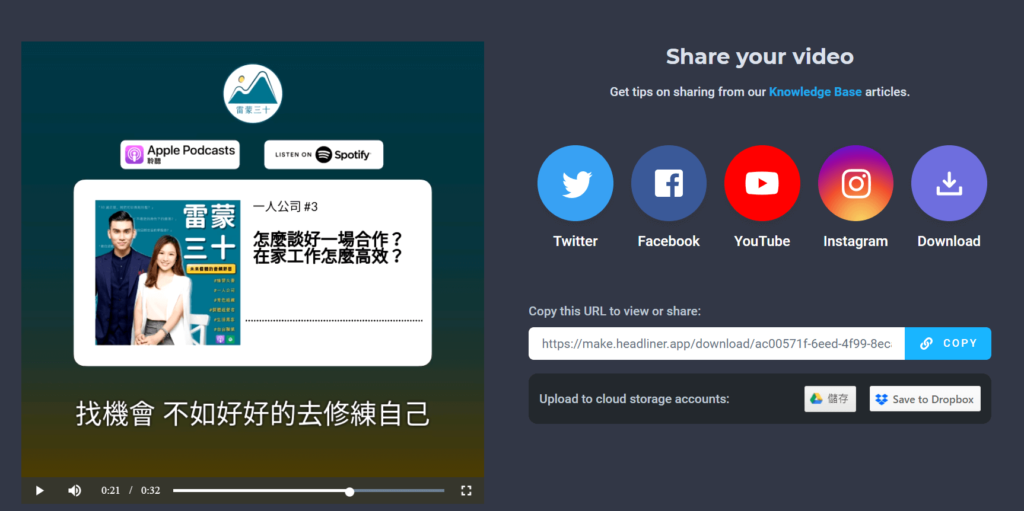
Task: Upload the video with the YouTube icon
Action: tap(762, 184)
